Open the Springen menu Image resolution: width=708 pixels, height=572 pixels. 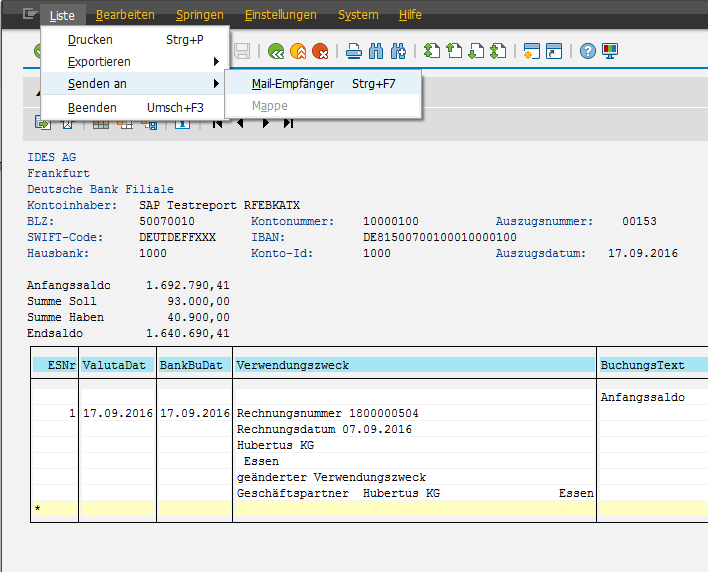click(199, 15)
